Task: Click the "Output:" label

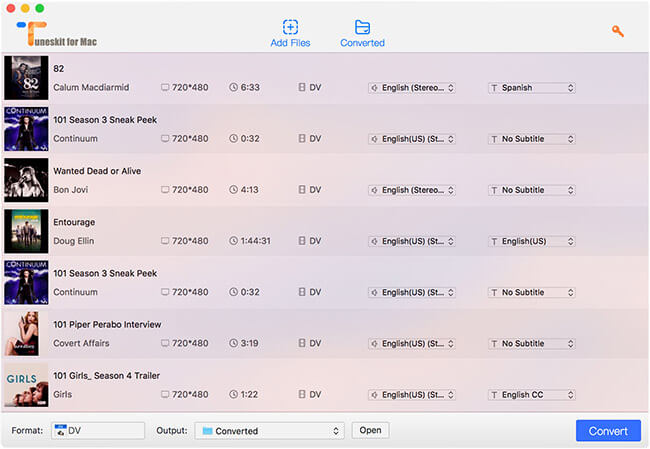Action: point(172,431)
